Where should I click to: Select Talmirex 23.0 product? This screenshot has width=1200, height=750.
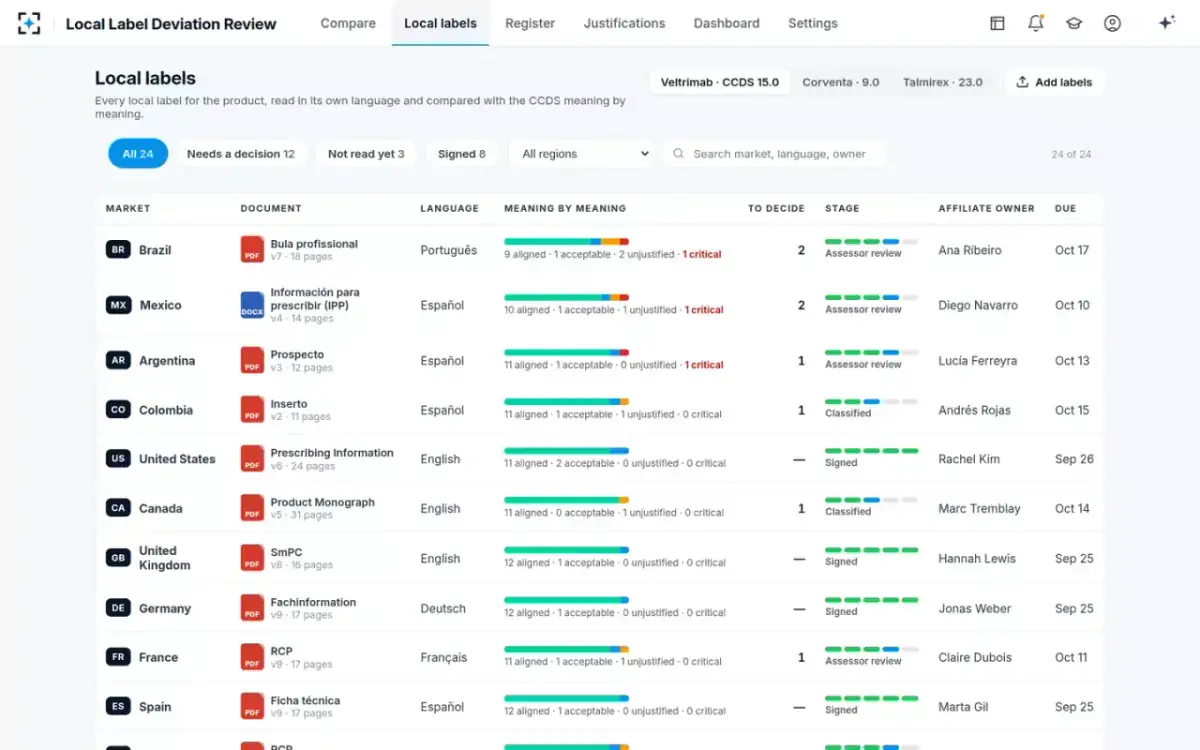tap(943, 82)
